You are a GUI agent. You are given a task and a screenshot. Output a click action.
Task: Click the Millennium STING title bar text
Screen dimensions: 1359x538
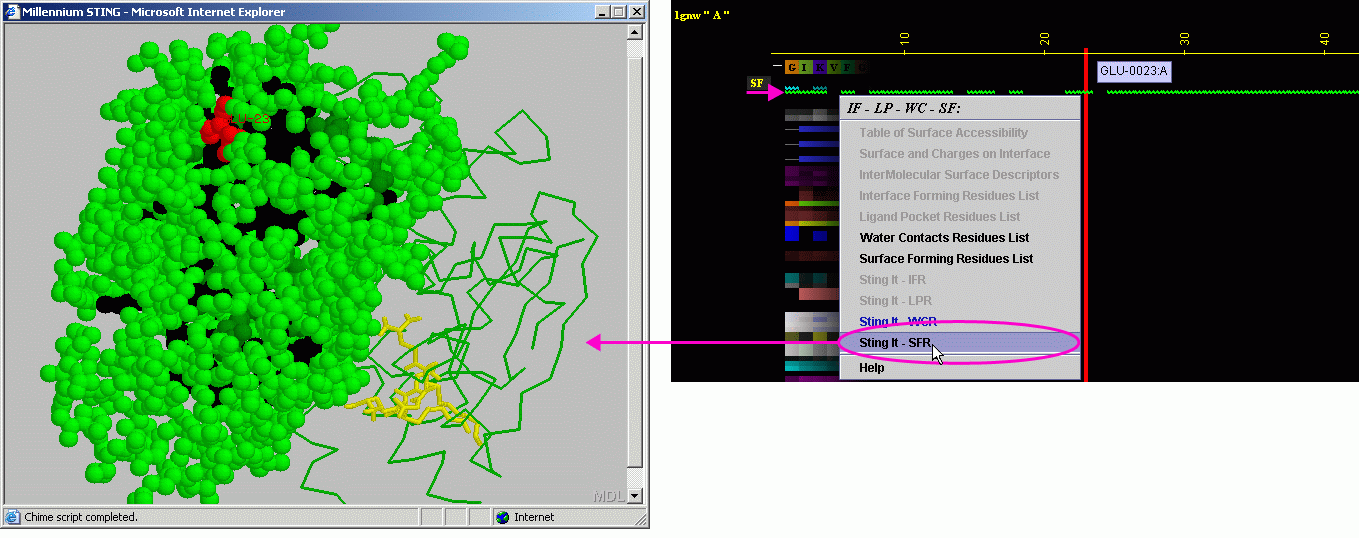click(x=154, y=12)
